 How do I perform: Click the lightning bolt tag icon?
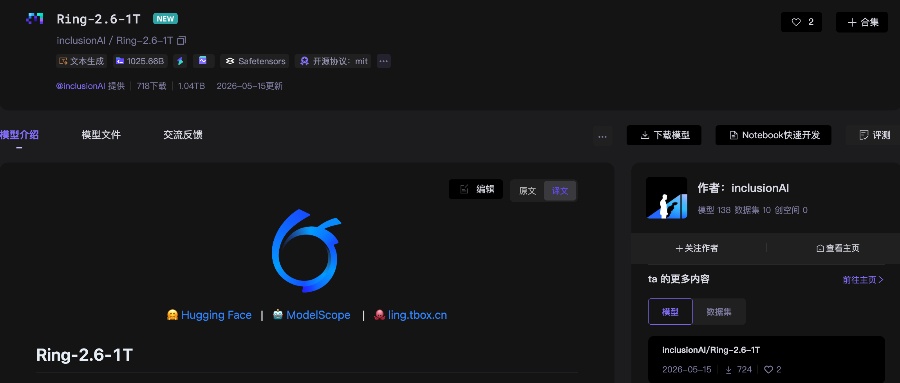pyautogui.click(x=180, y=61)
